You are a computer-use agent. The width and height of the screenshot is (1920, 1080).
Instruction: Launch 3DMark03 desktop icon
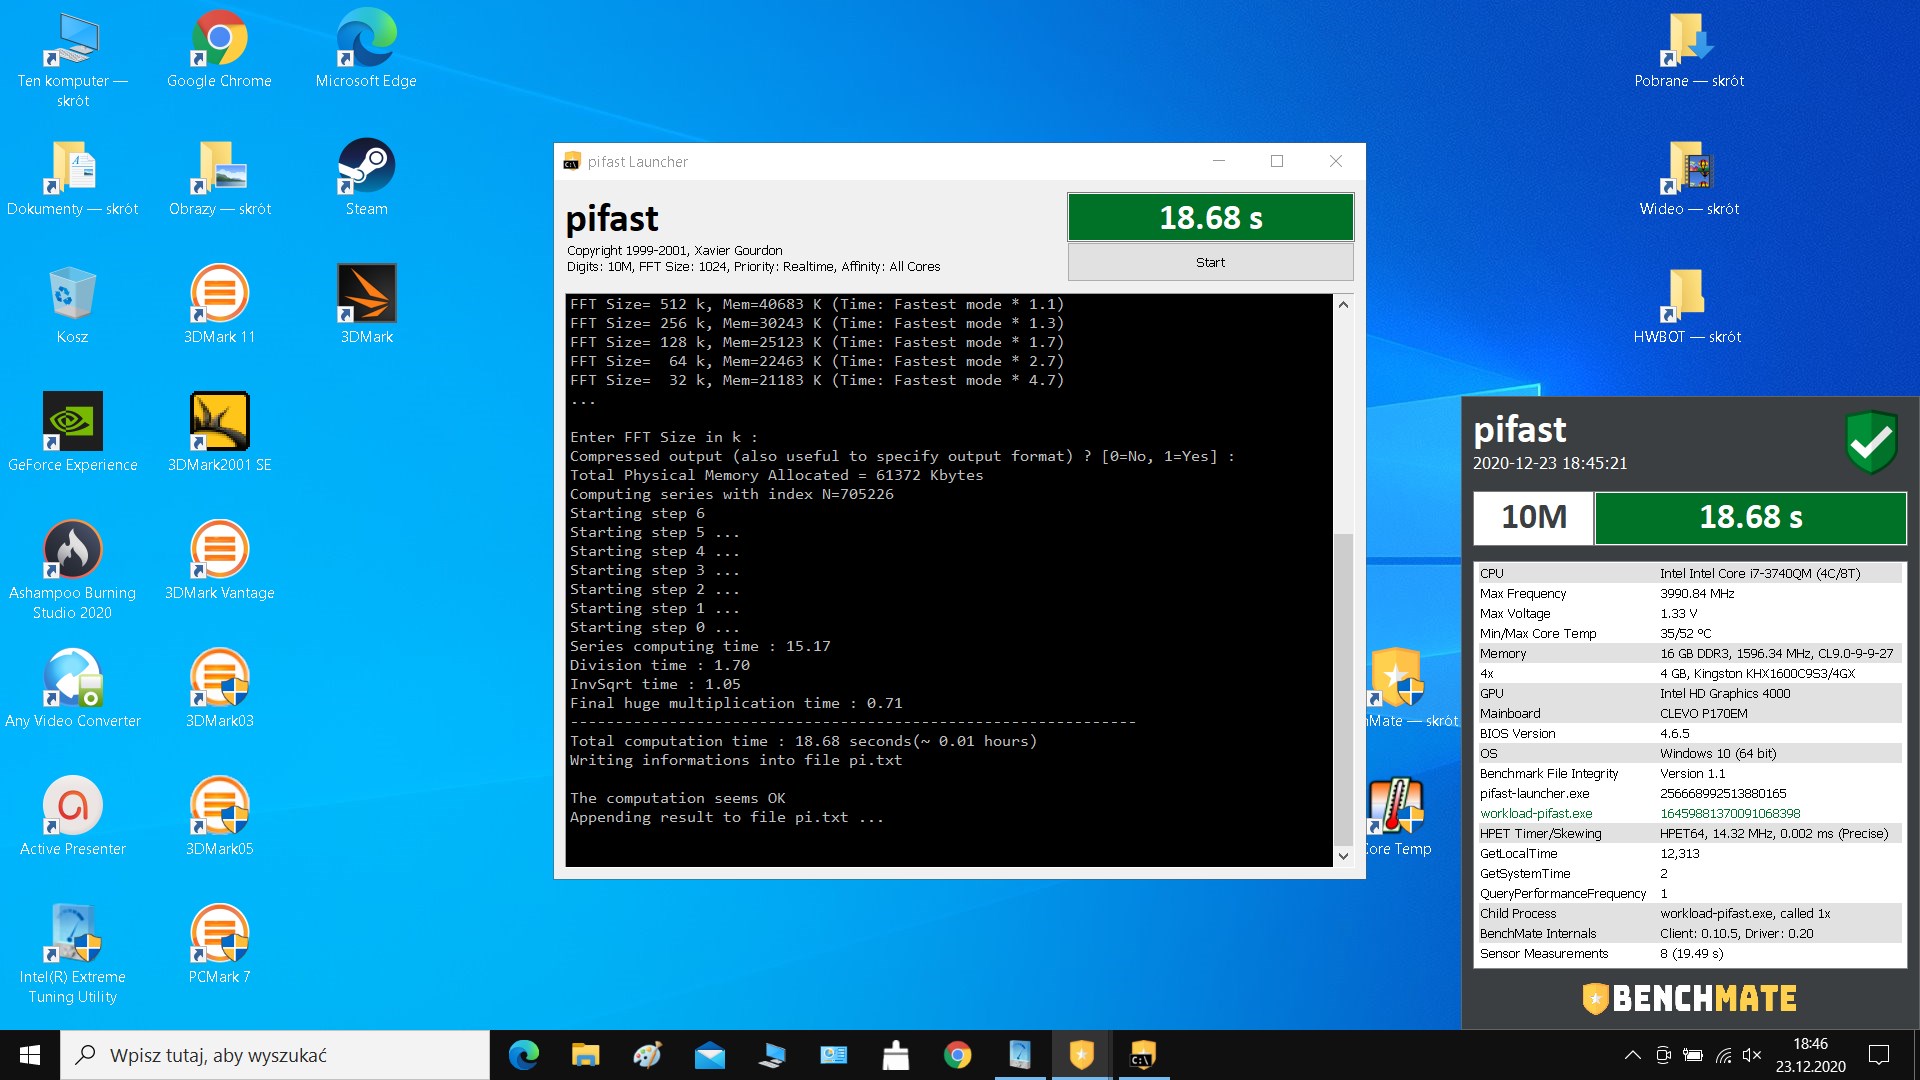(x=219, y=690)
